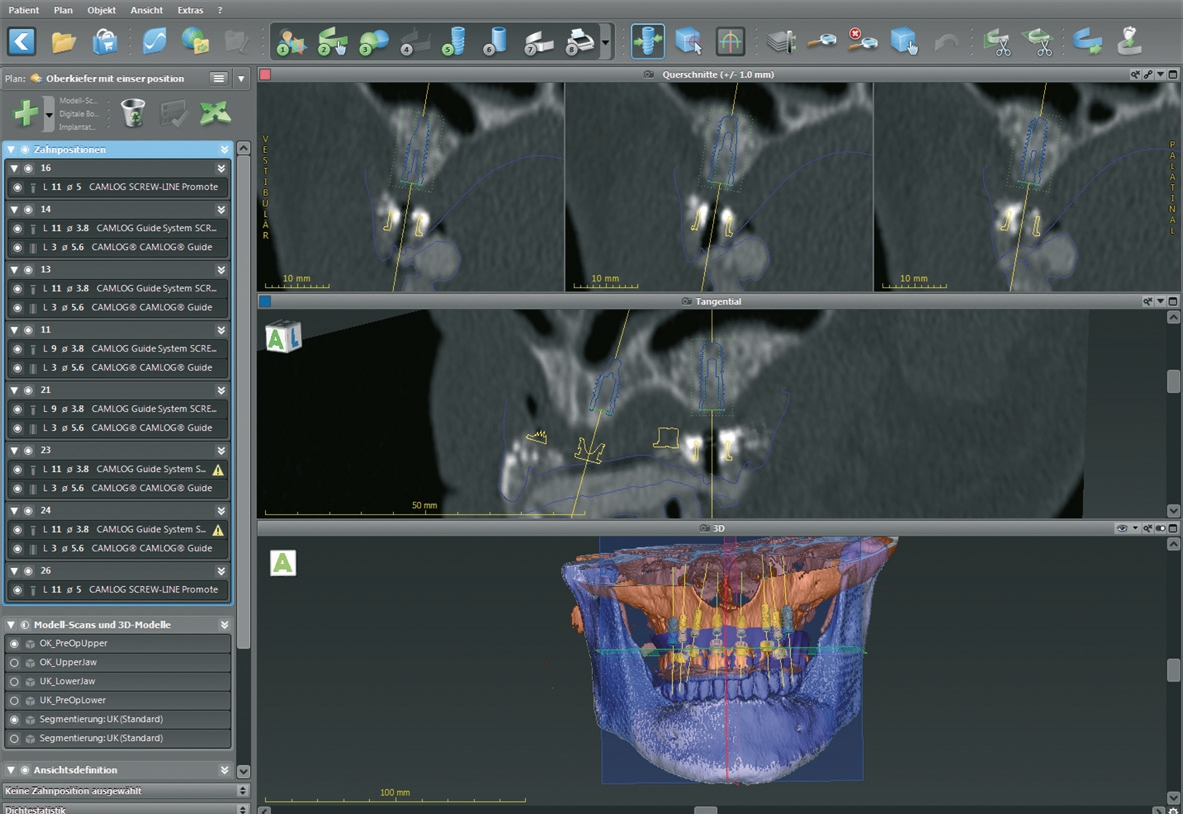The height and width of the screenshot is (814, 1183).
Task: Open the yellow folder icon in toolbar
Action: (x=64, y=42)
